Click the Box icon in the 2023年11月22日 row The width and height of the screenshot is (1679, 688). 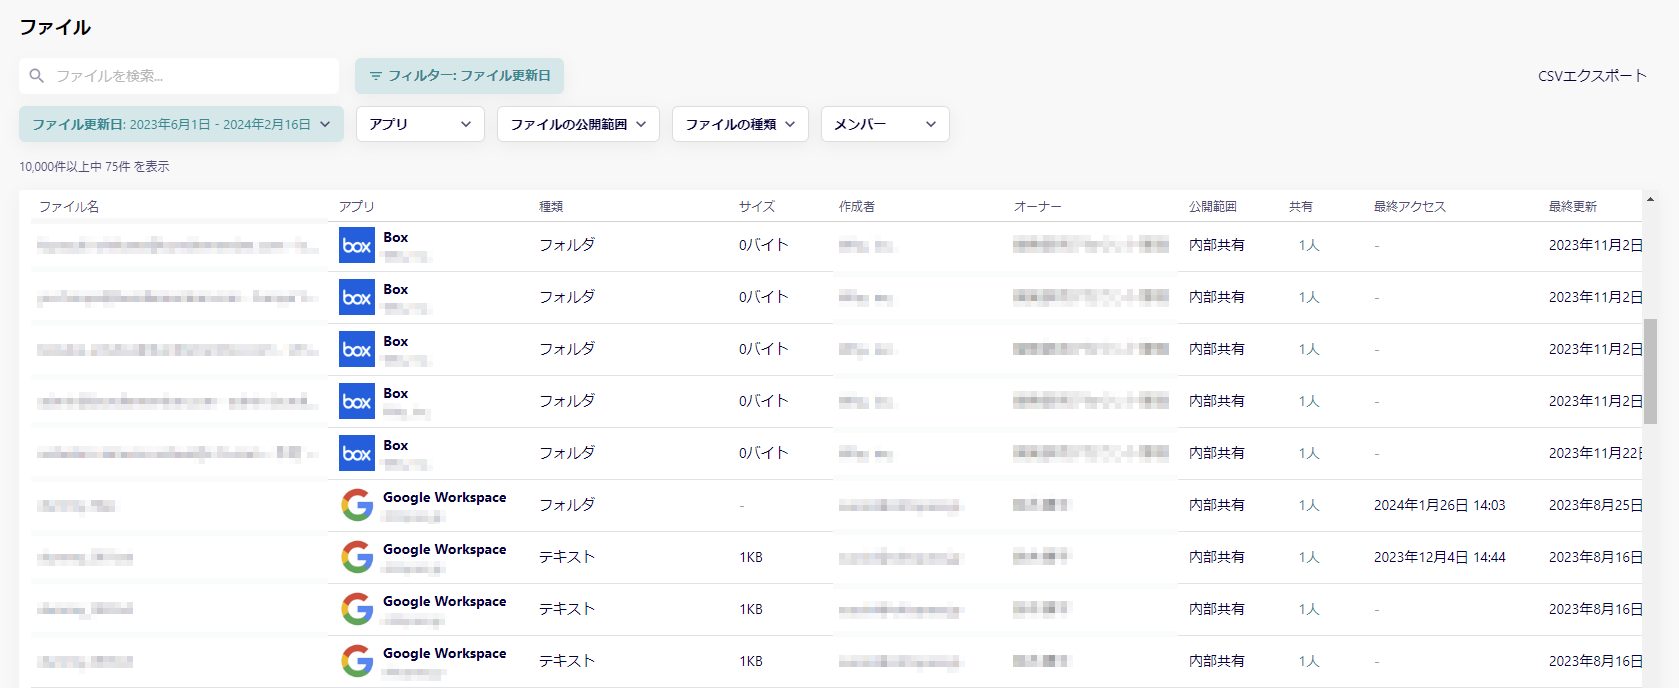(357, 453)
